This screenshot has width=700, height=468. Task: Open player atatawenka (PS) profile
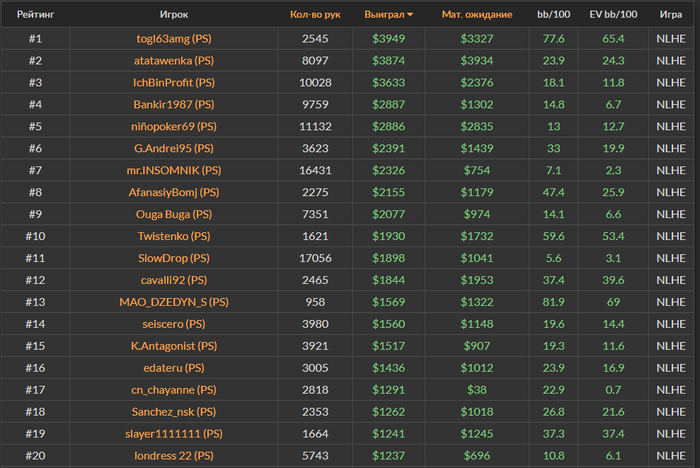tap(174, 61)
